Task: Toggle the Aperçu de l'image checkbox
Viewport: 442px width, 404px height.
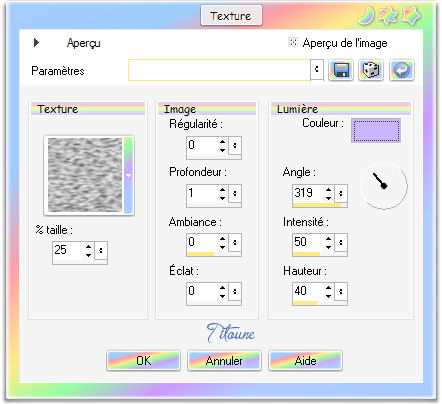Action: [293, 42]
